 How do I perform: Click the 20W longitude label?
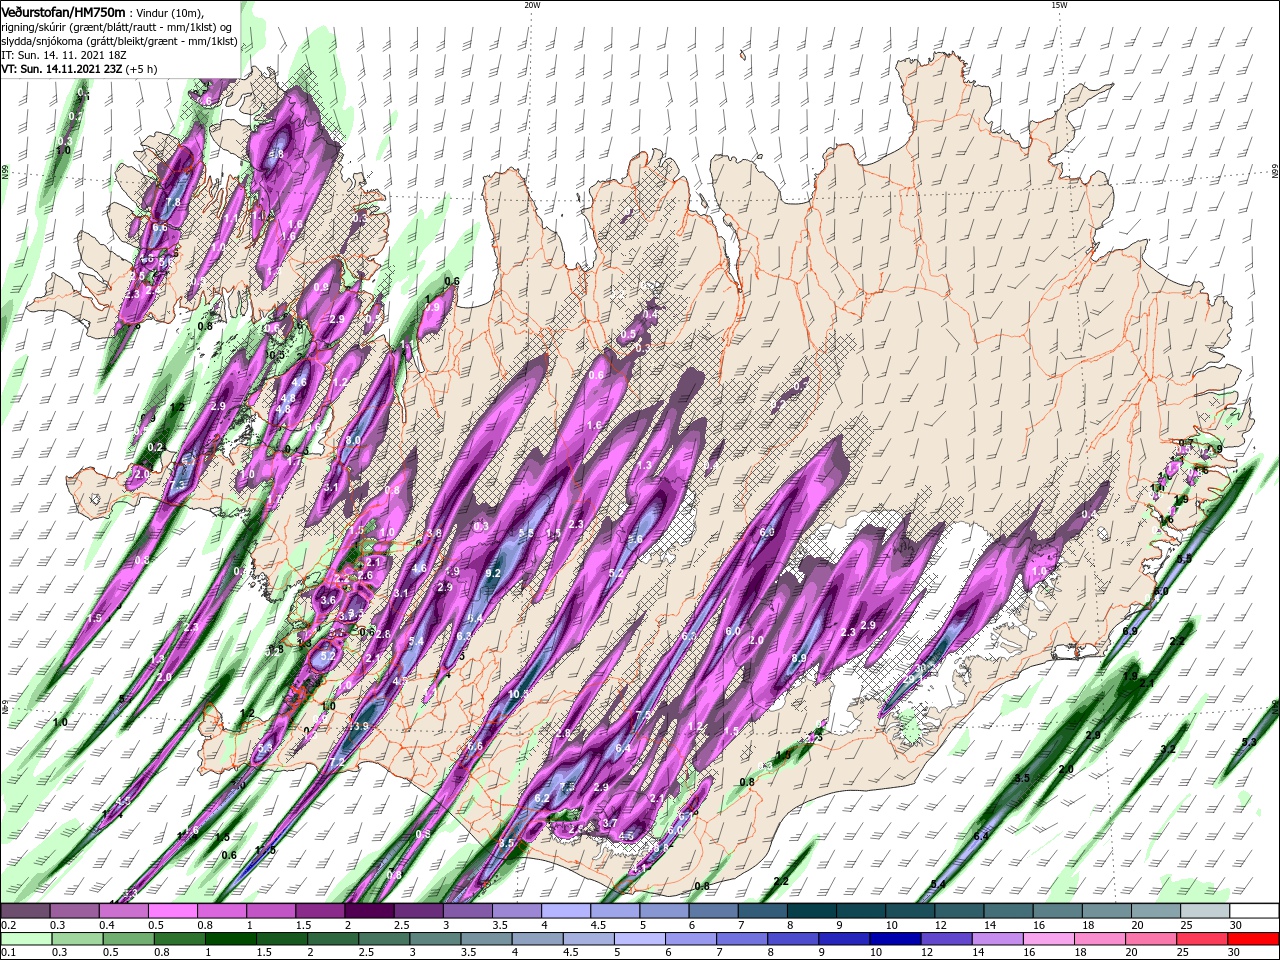coord(532,5)
